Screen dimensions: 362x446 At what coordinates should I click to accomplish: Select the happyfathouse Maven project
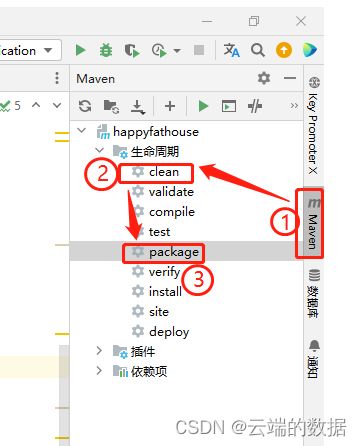(156, 132)
